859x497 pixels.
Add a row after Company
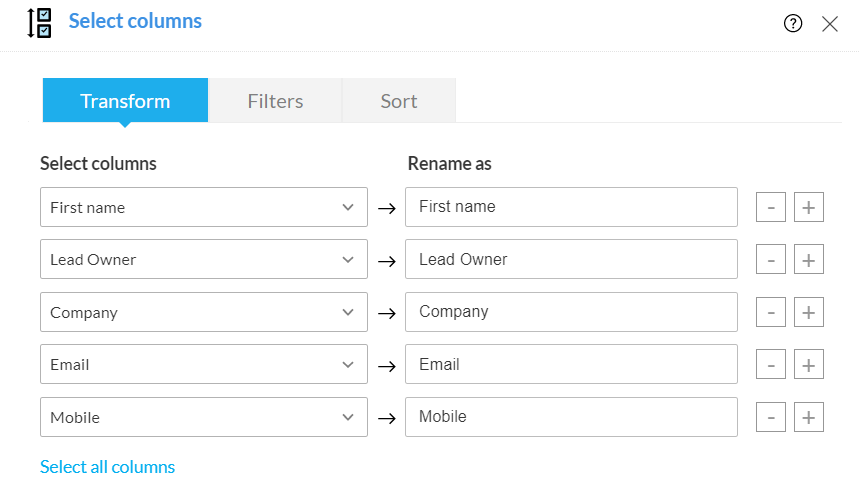(809, 312)
